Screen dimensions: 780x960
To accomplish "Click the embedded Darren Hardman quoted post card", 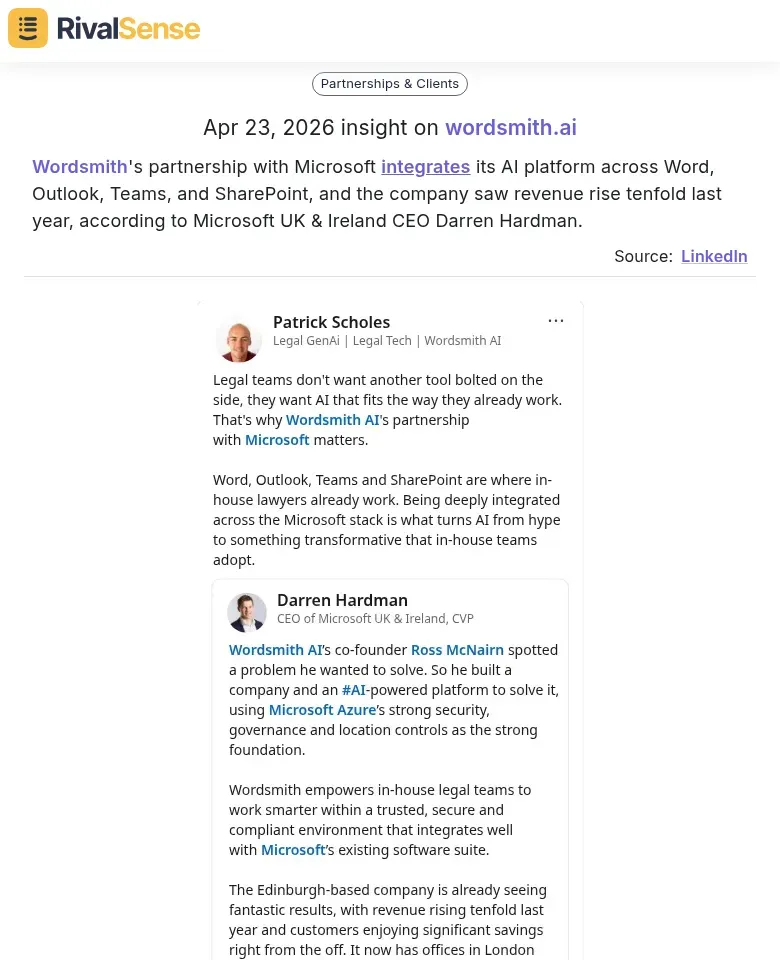I will pos(390,770).
